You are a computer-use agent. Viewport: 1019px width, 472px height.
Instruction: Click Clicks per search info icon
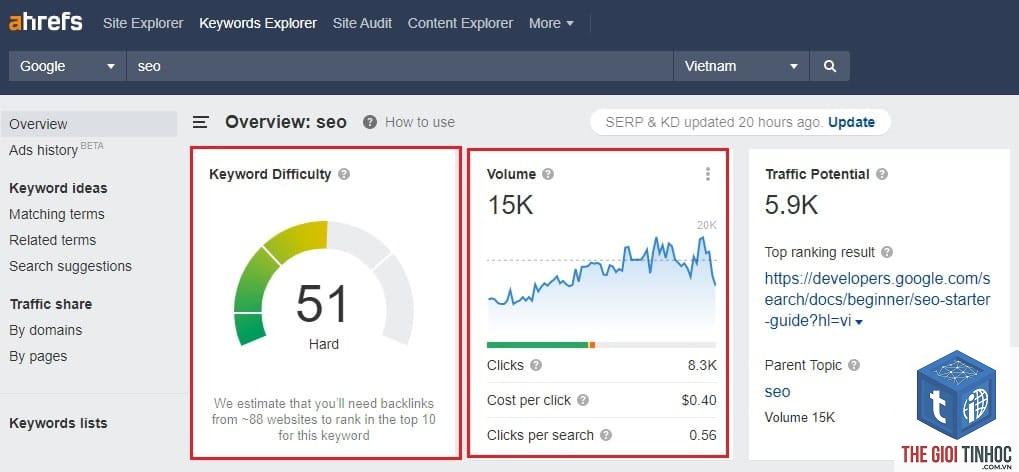tap(606, 436)
